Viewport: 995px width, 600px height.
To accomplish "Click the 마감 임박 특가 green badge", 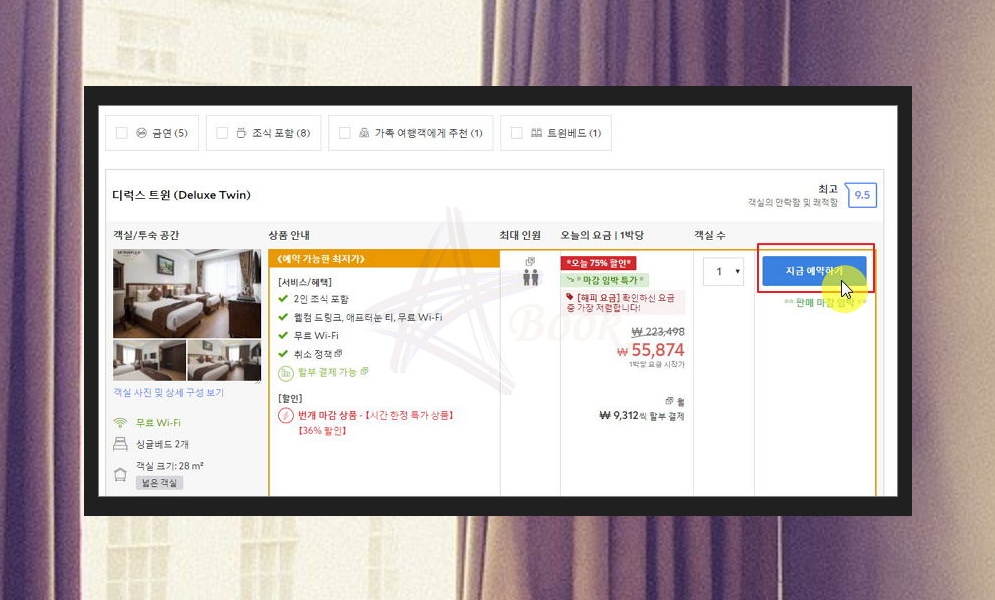I will pyautogui.click(x=605, y=280).
